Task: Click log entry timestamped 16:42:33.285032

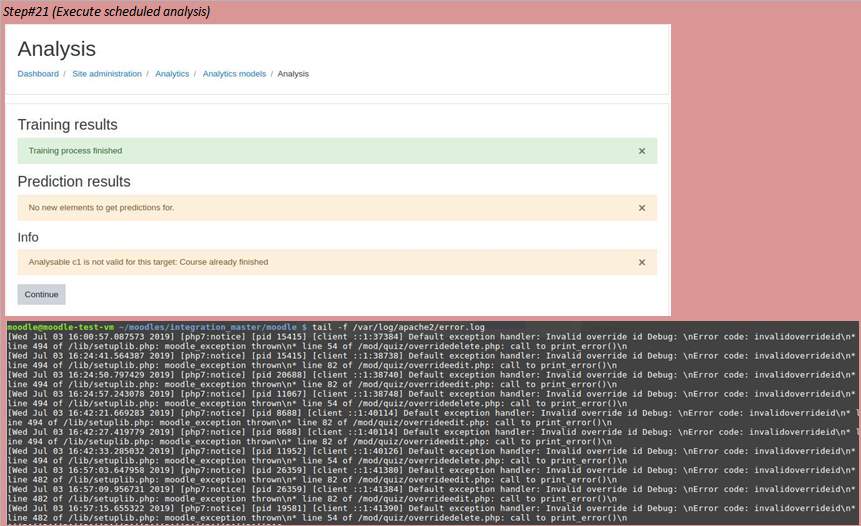Action: 431,456
